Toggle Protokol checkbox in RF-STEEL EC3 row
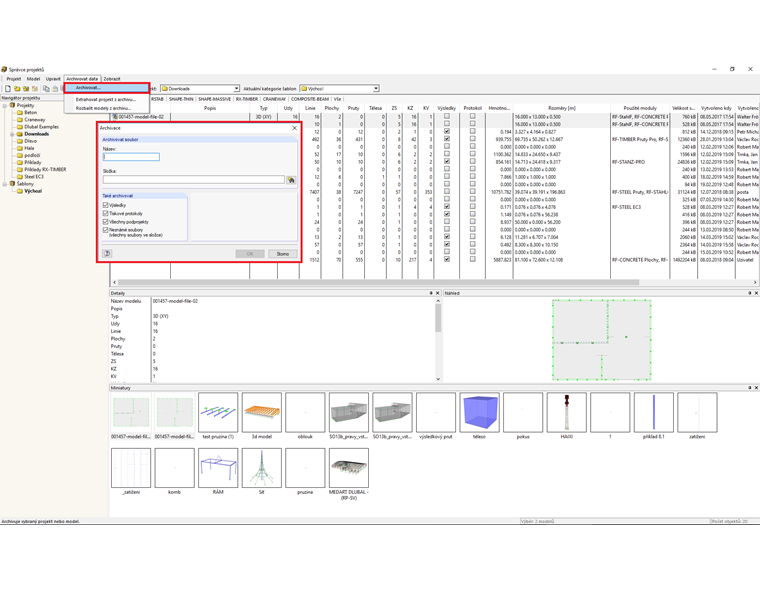 pyautogui.click(x=473, y=207)
